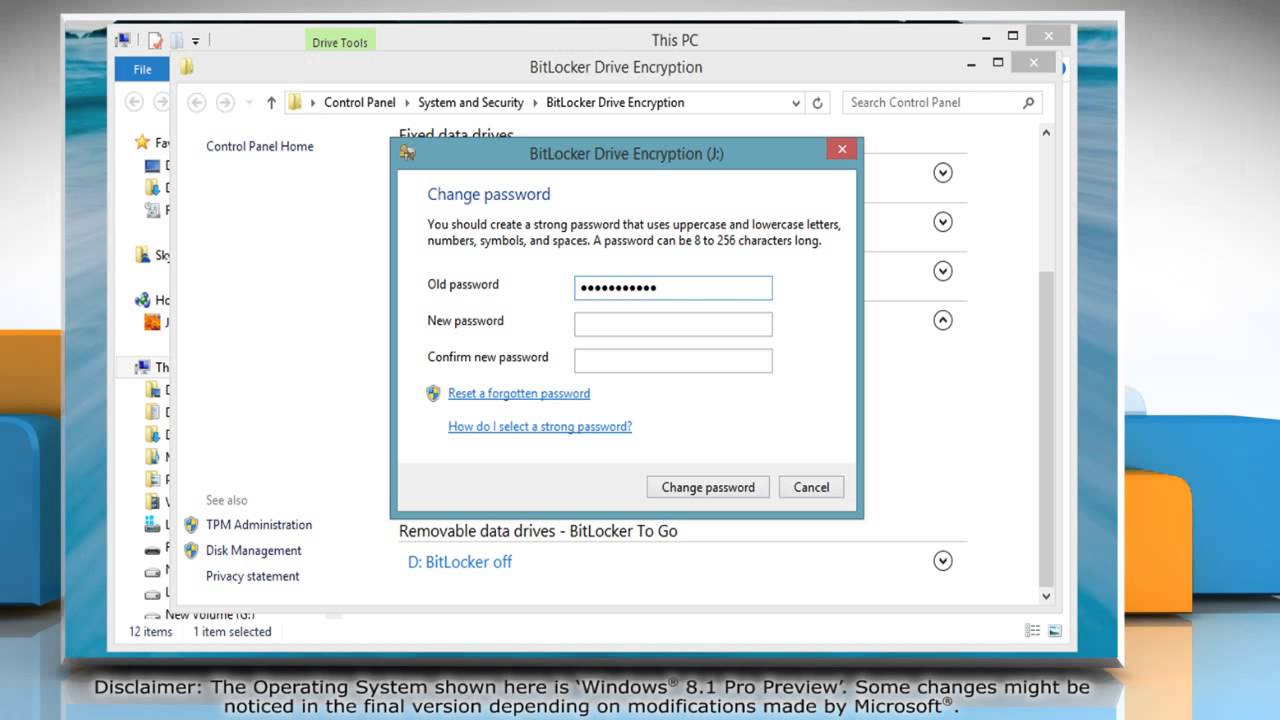
Task: Open the address bar history dropdown
Action: pos(796,102)
